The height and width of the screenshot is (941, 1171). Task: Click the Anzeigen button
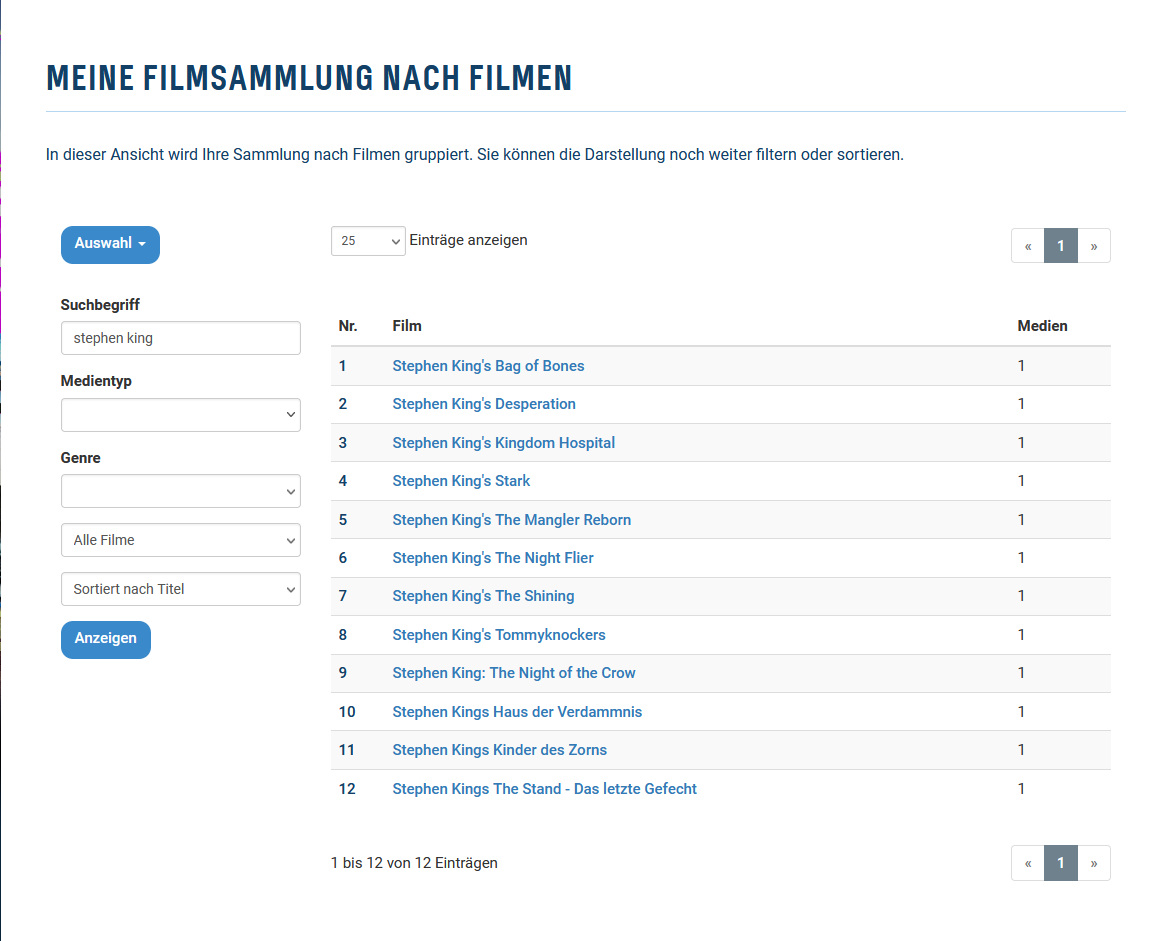(x=105, y=639)
